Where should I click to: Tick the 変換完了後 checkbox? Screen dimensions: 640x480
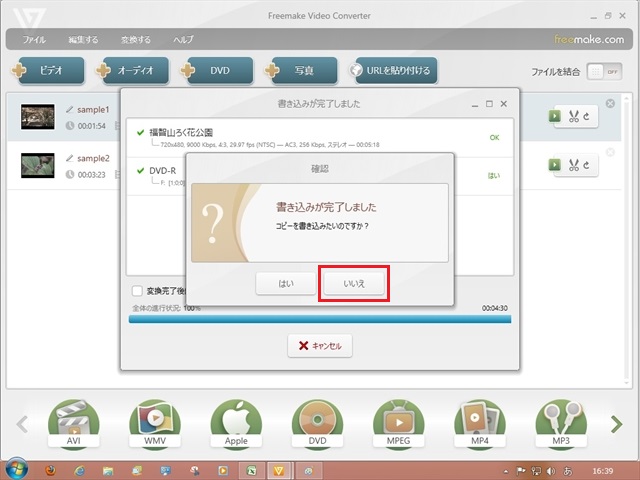pos(138,291)
